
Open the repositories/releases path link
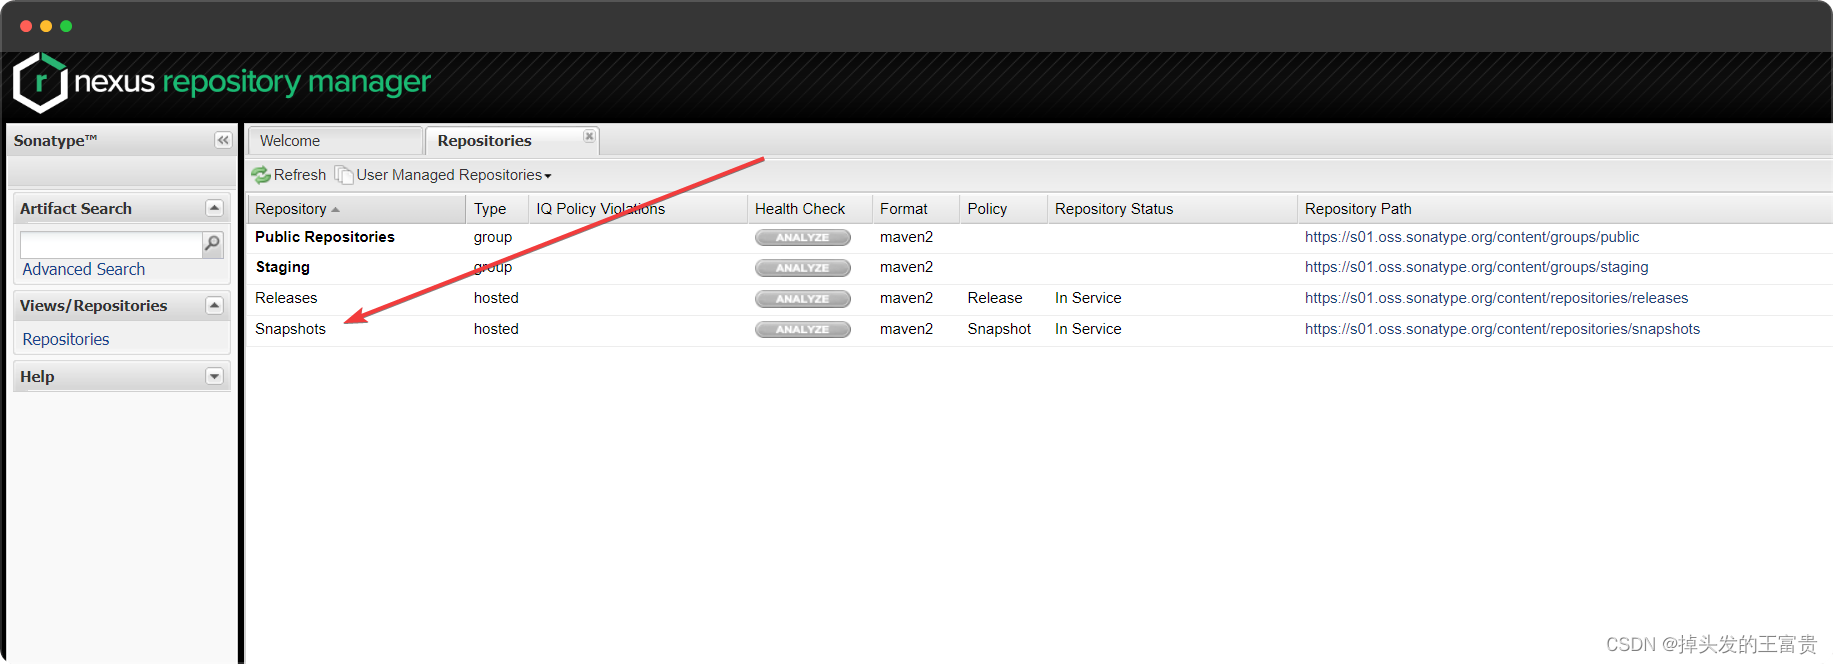click(1496, 298)
